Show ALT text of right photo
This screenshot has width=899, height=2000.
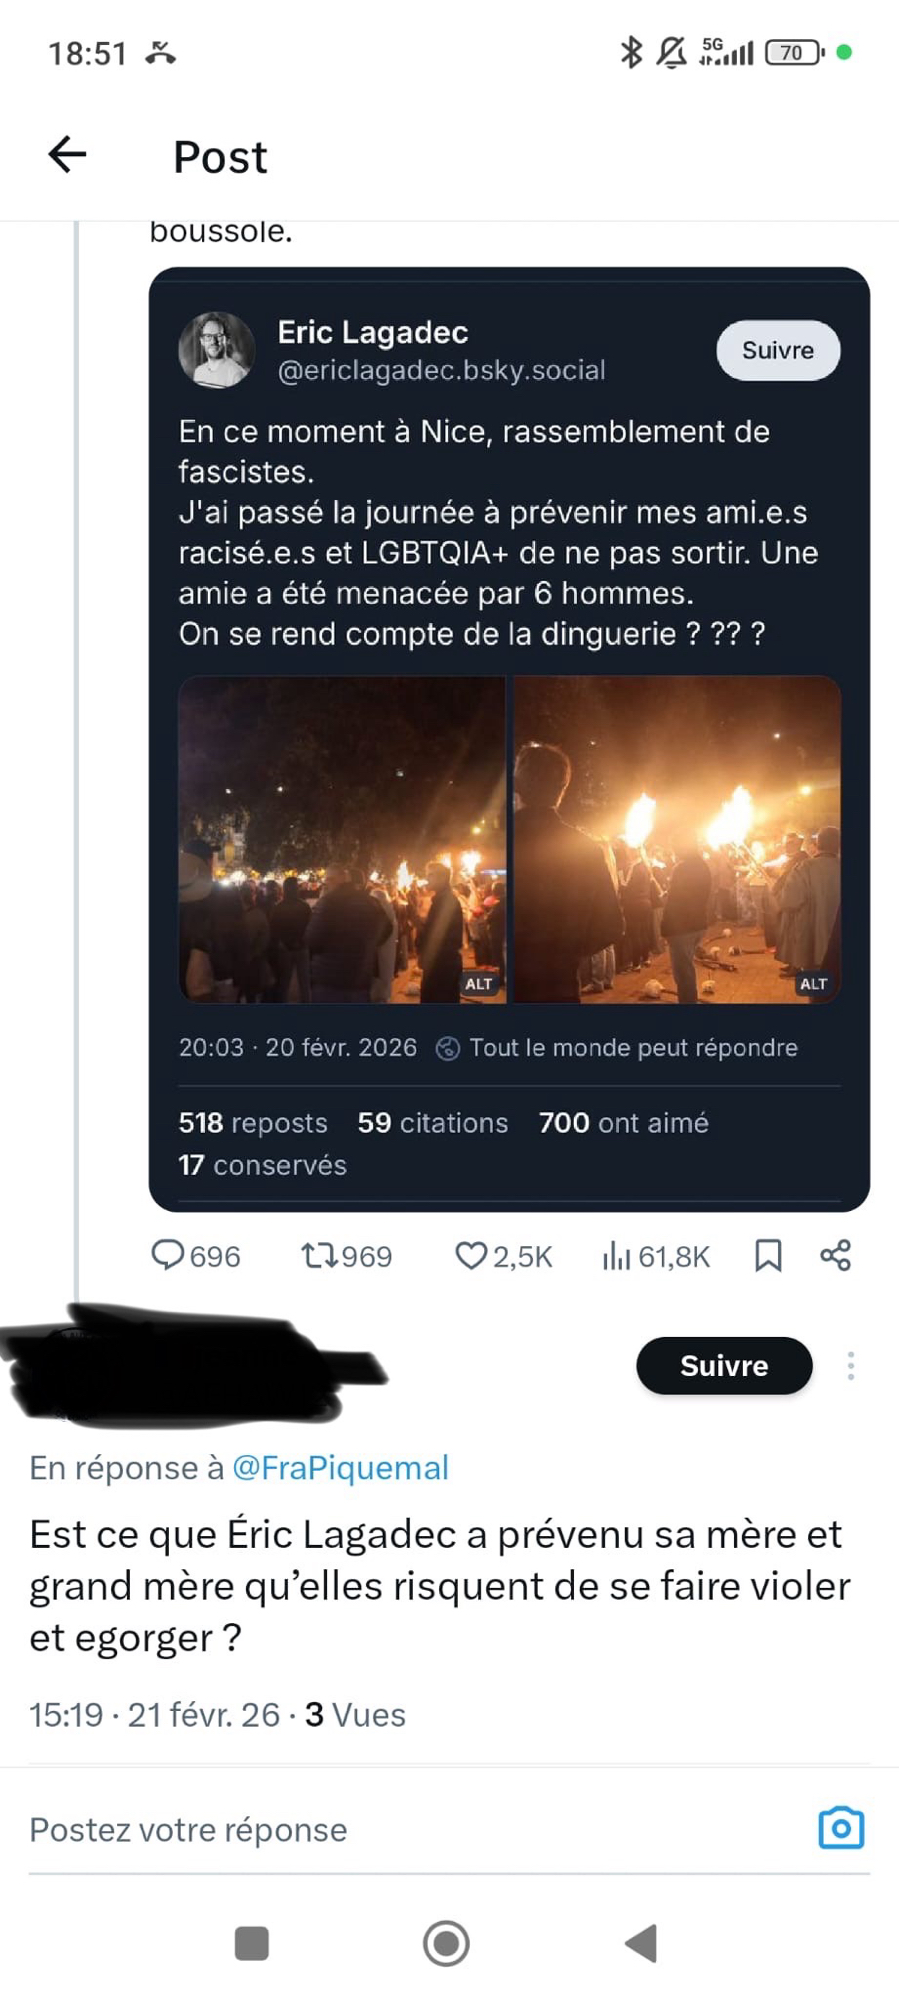pyautogui.click(x=814, y=984)
